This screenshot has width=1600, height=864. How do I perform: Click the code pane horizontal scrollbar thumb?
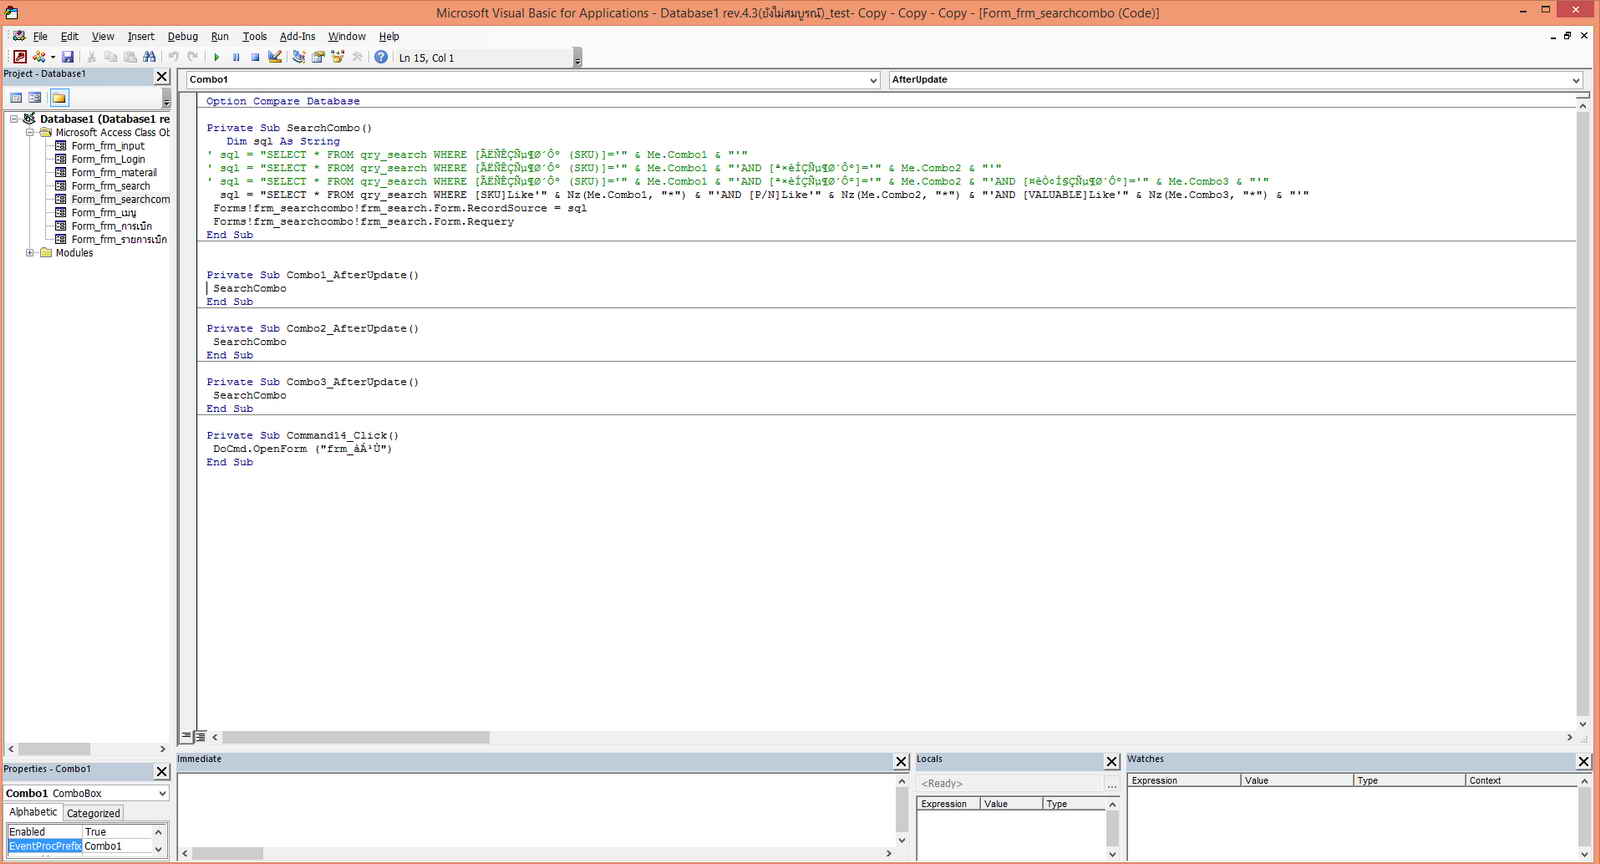pyautogui.click(x=355, y=737)
